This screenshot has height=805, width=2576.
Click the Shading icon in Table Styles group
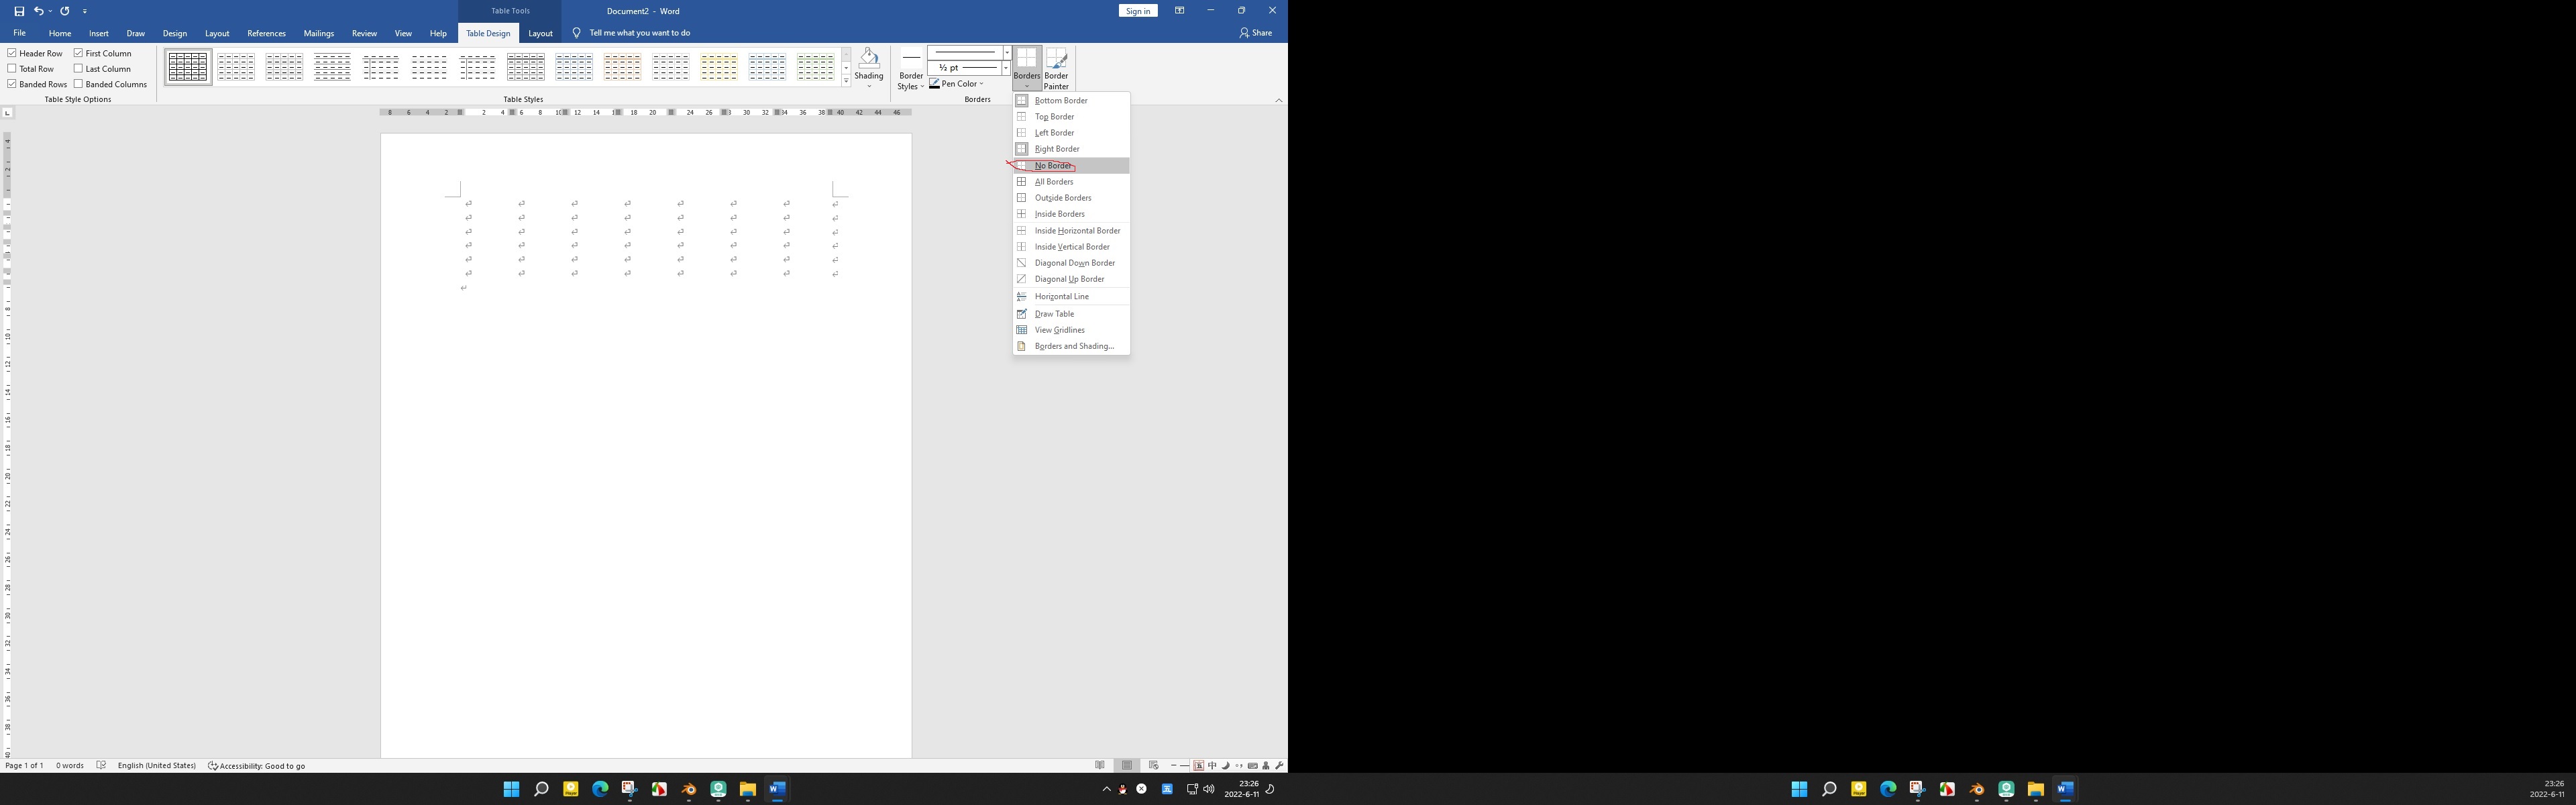tap(869, 58)
